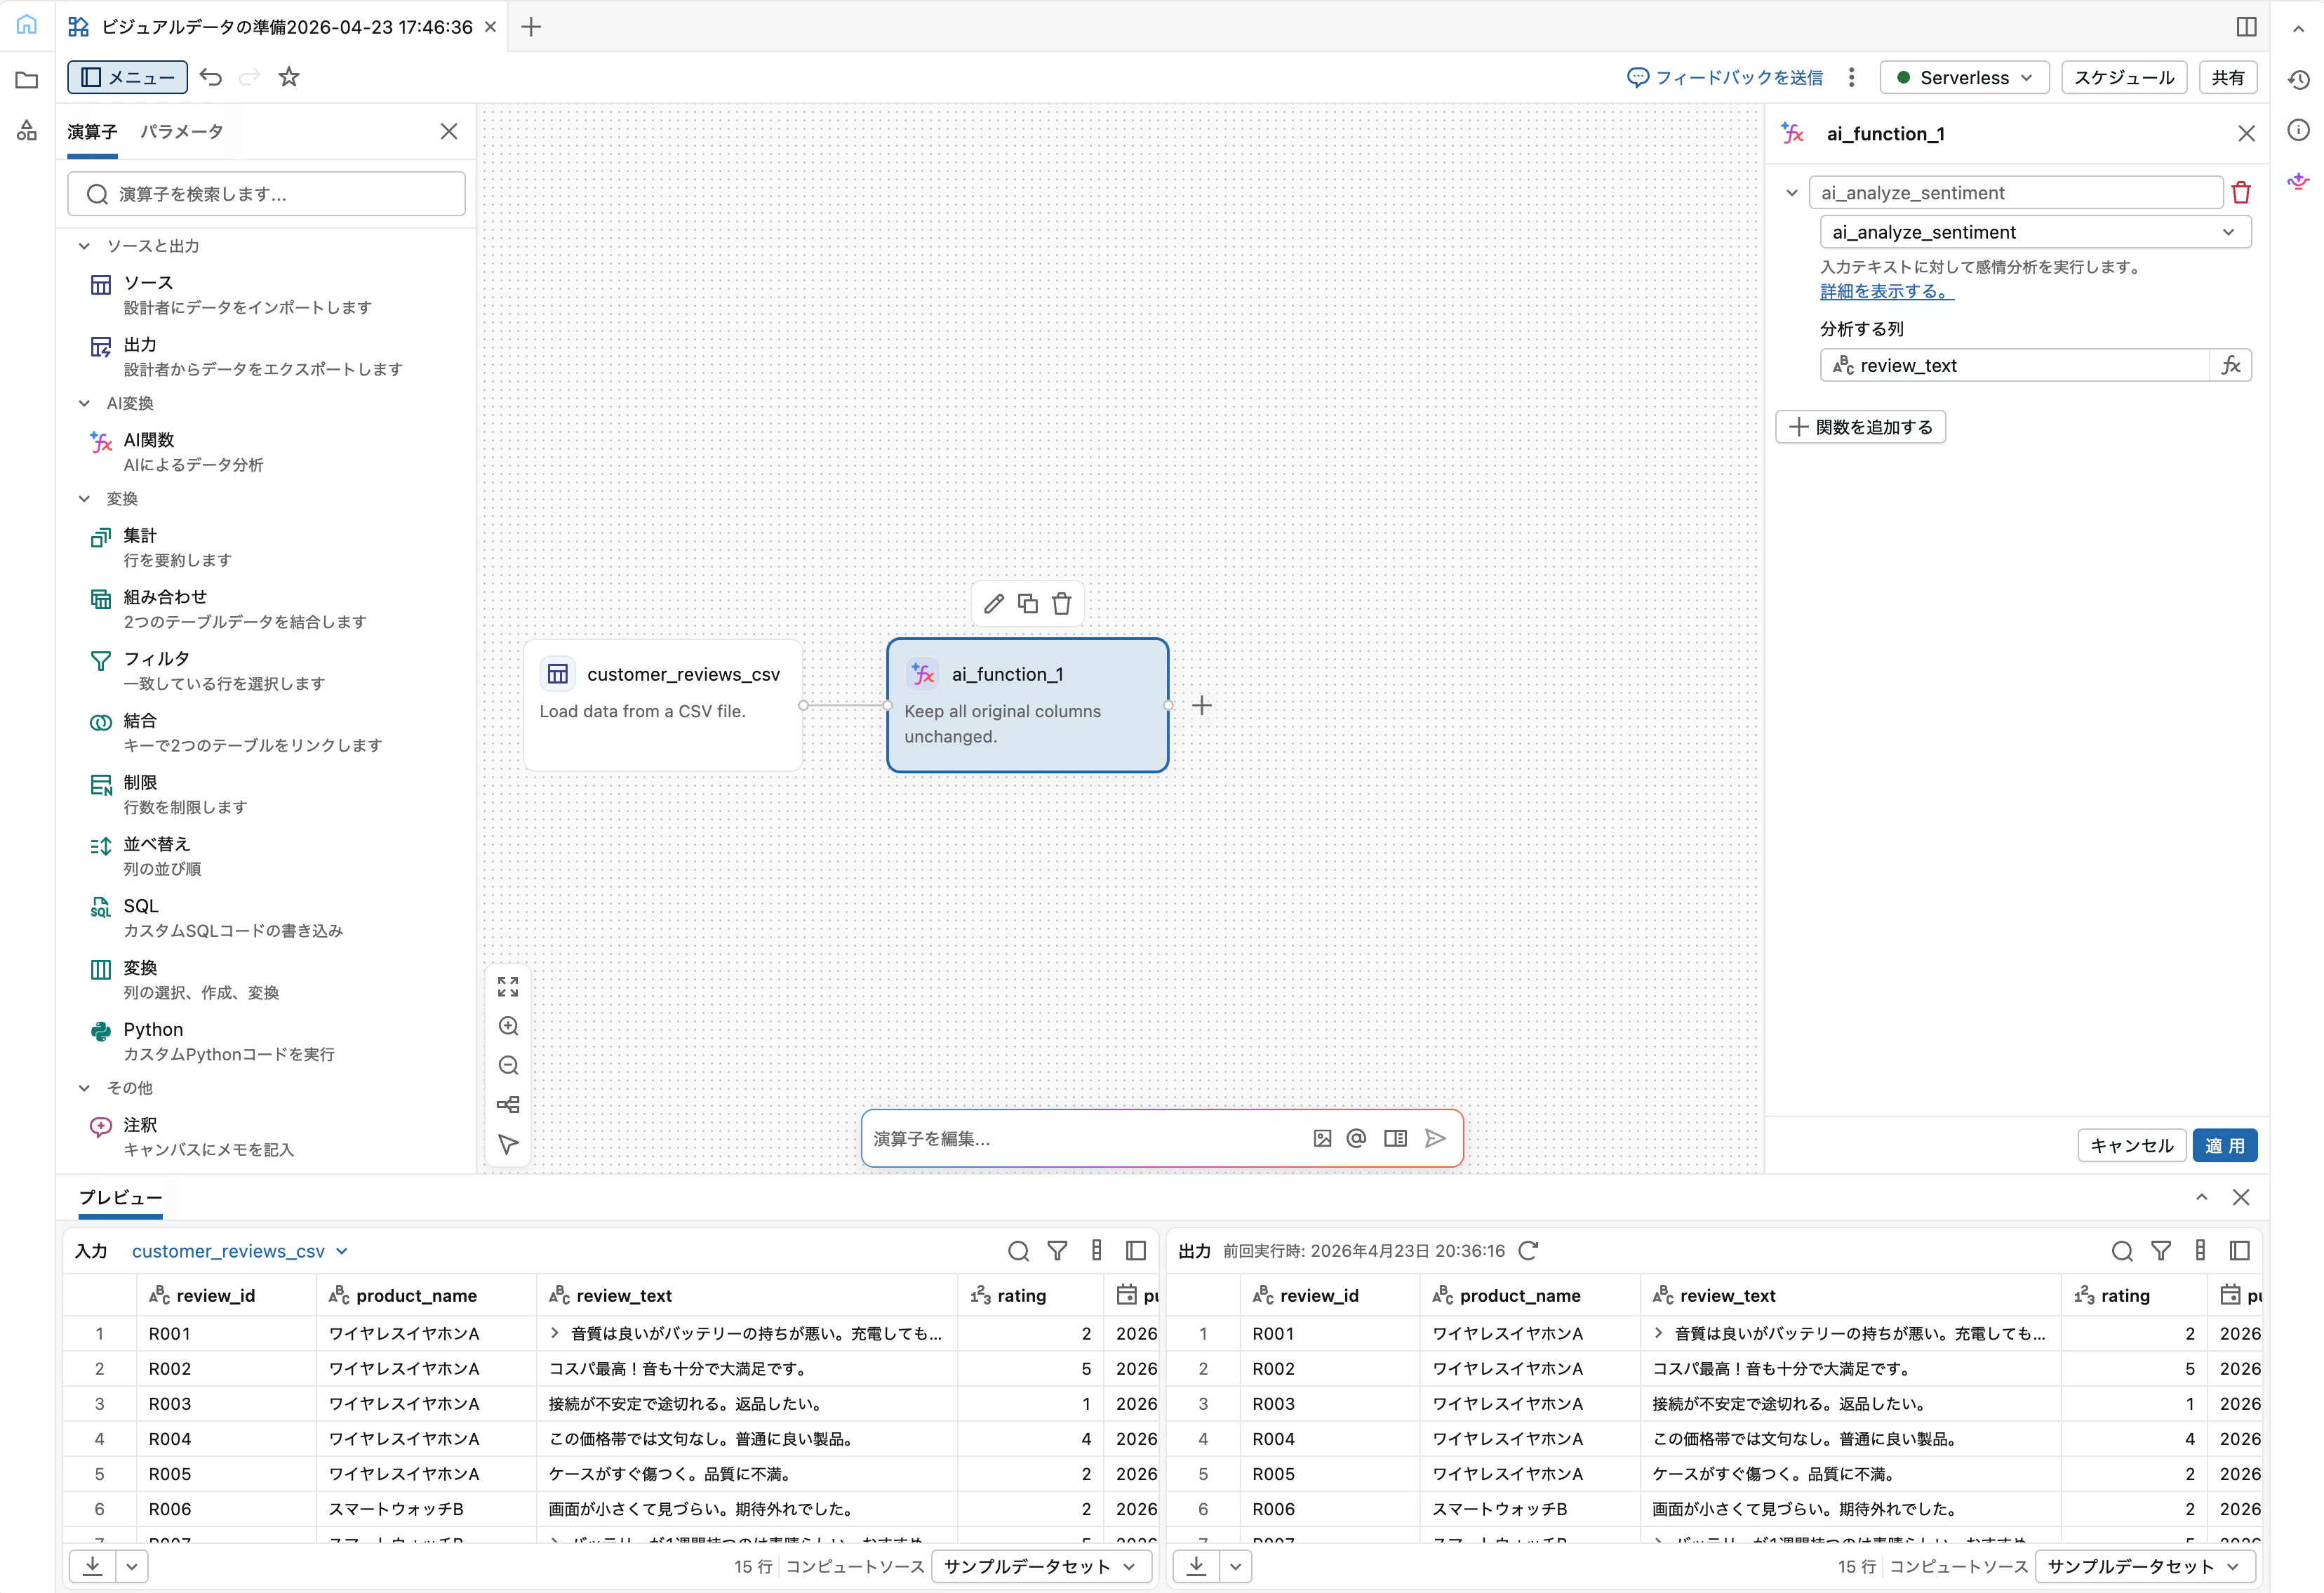Click the プレビュー tab label
2324x1593 pixels.
tap(120, 1198)
